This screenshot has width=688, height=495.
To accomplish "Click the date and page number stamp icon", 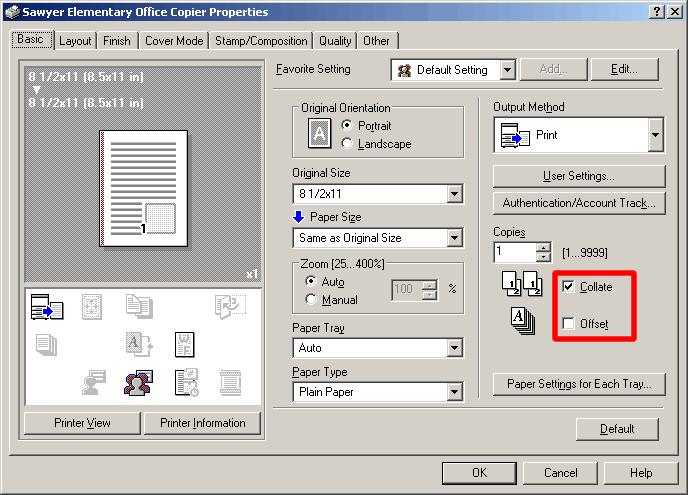I will pos(185,382).
